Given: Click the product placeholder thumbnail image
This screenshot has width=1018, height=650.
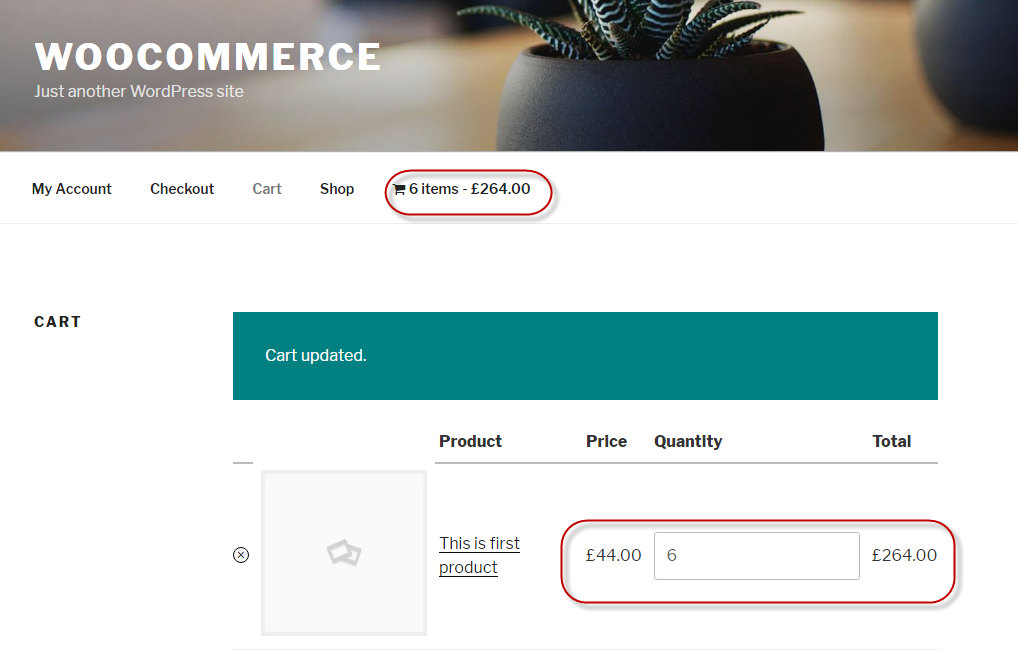Looking at the screenshot, I should click(344, 553).
